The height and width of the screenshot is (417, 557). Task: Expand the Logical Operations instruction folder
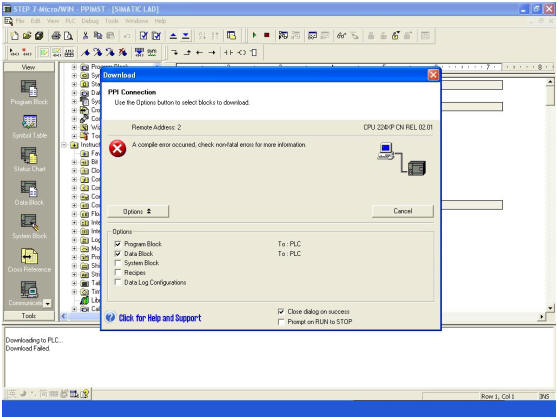74,240
